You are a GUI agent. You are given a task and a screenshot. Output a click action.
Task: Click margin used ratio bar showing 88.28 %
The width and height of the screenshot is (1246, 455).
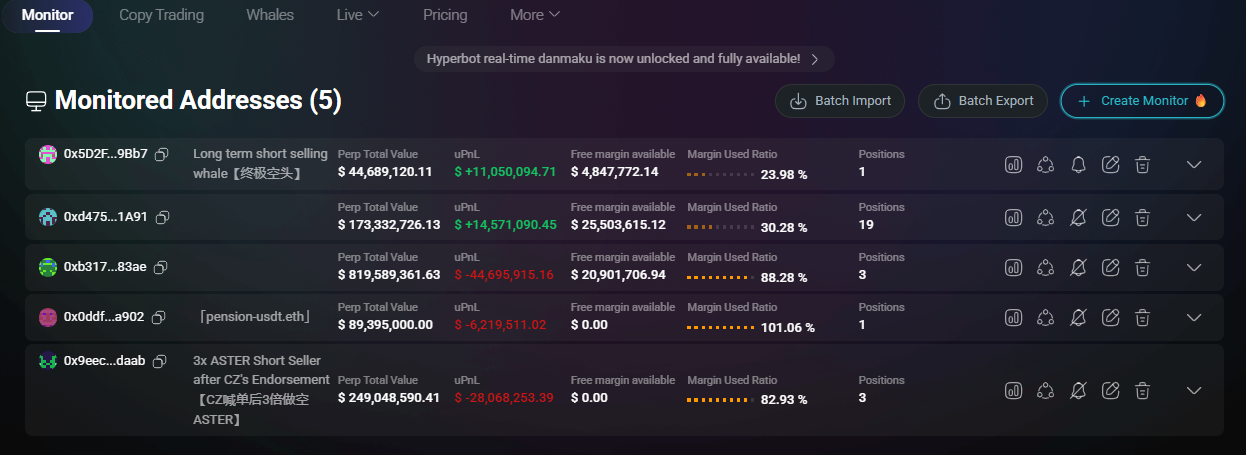[720, 275]
